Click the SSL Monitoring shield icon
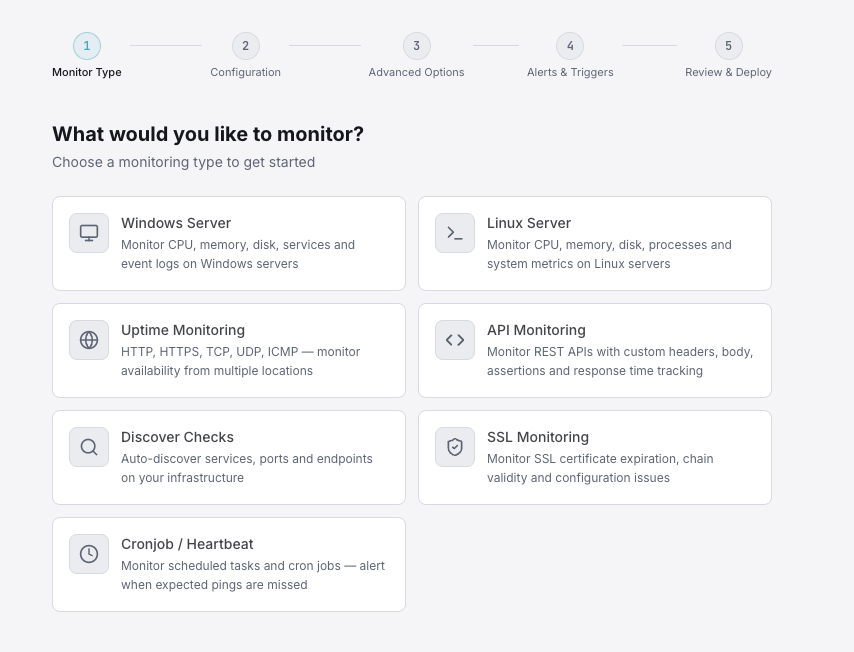This screenshot has width=854, height=652. [455, 447]
